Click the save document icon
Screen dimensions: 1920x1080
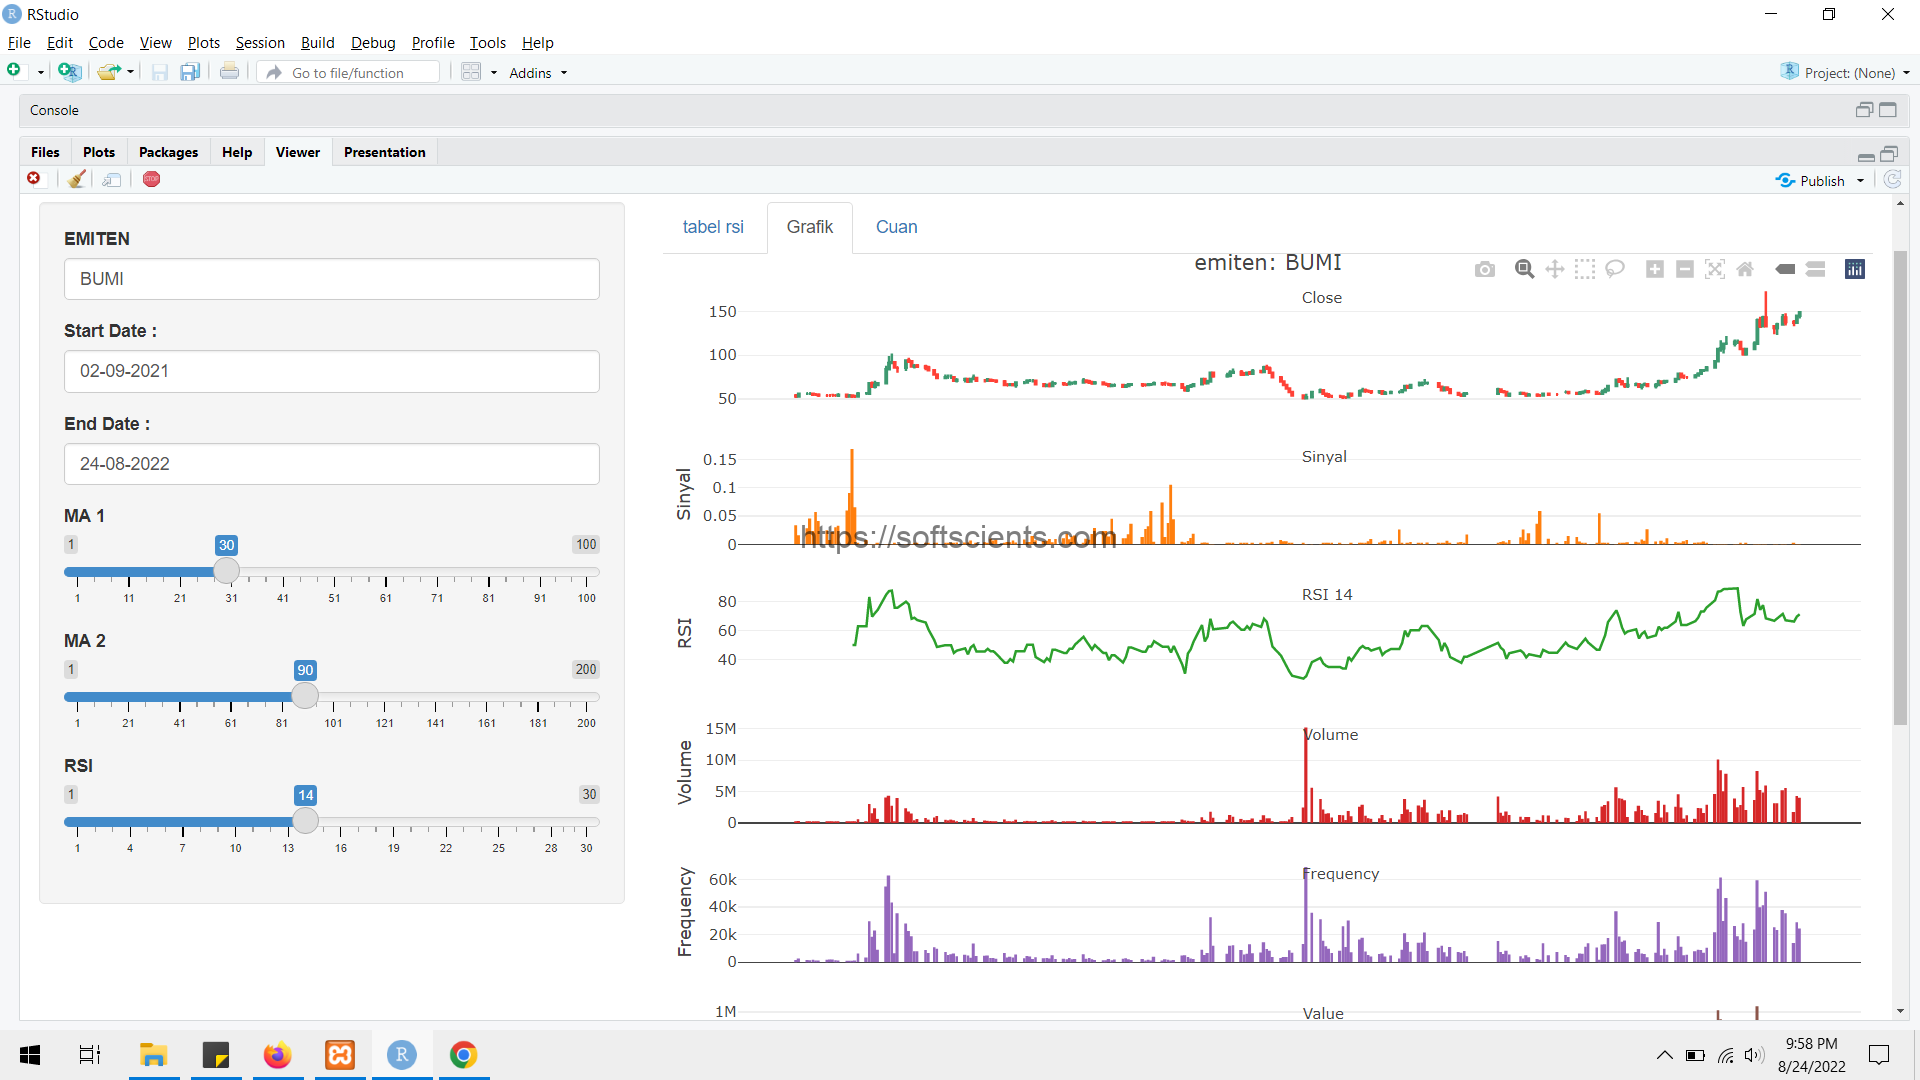click(x=159, y=72)
